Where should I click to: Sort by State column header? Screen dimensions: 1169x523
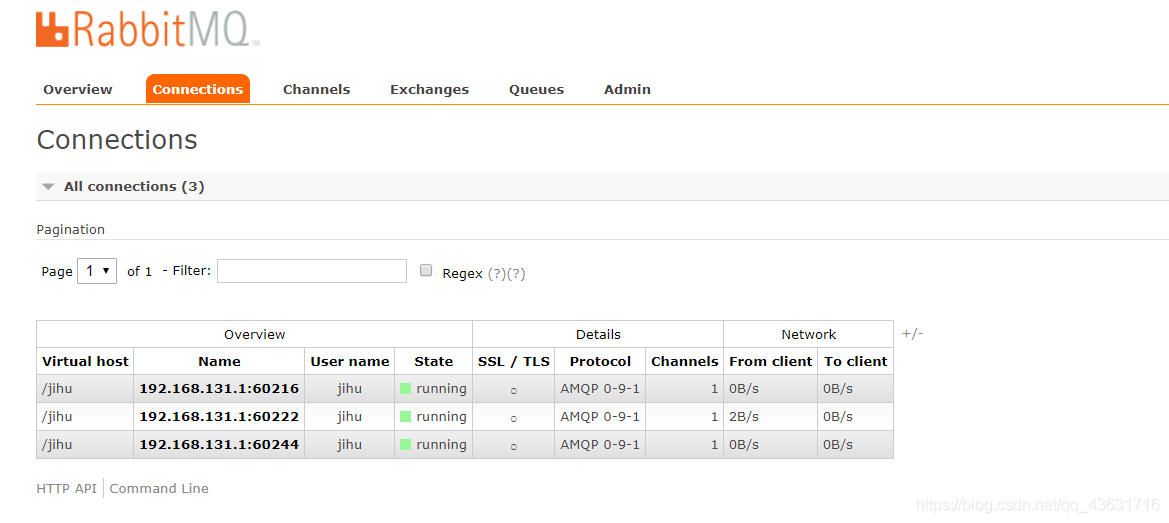coord(433,361)
